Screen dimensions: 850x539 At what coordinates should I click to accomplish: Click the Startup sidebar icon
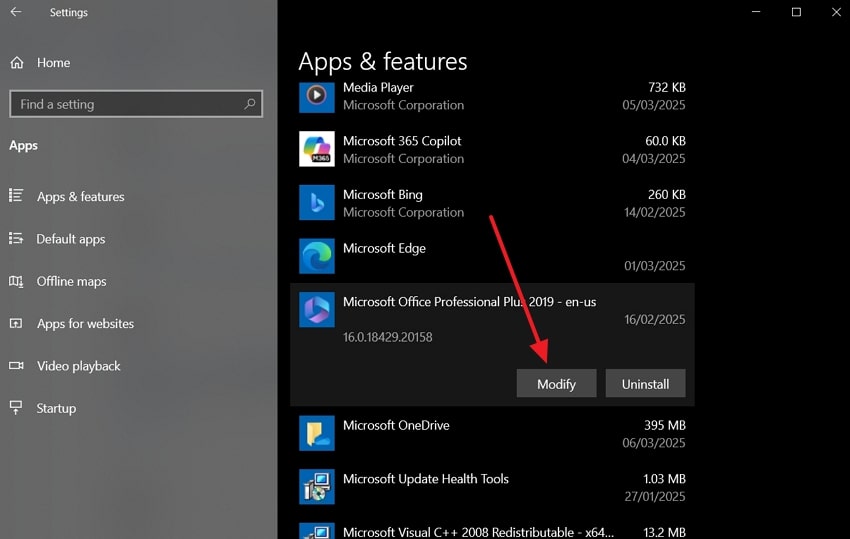[16, 407]
